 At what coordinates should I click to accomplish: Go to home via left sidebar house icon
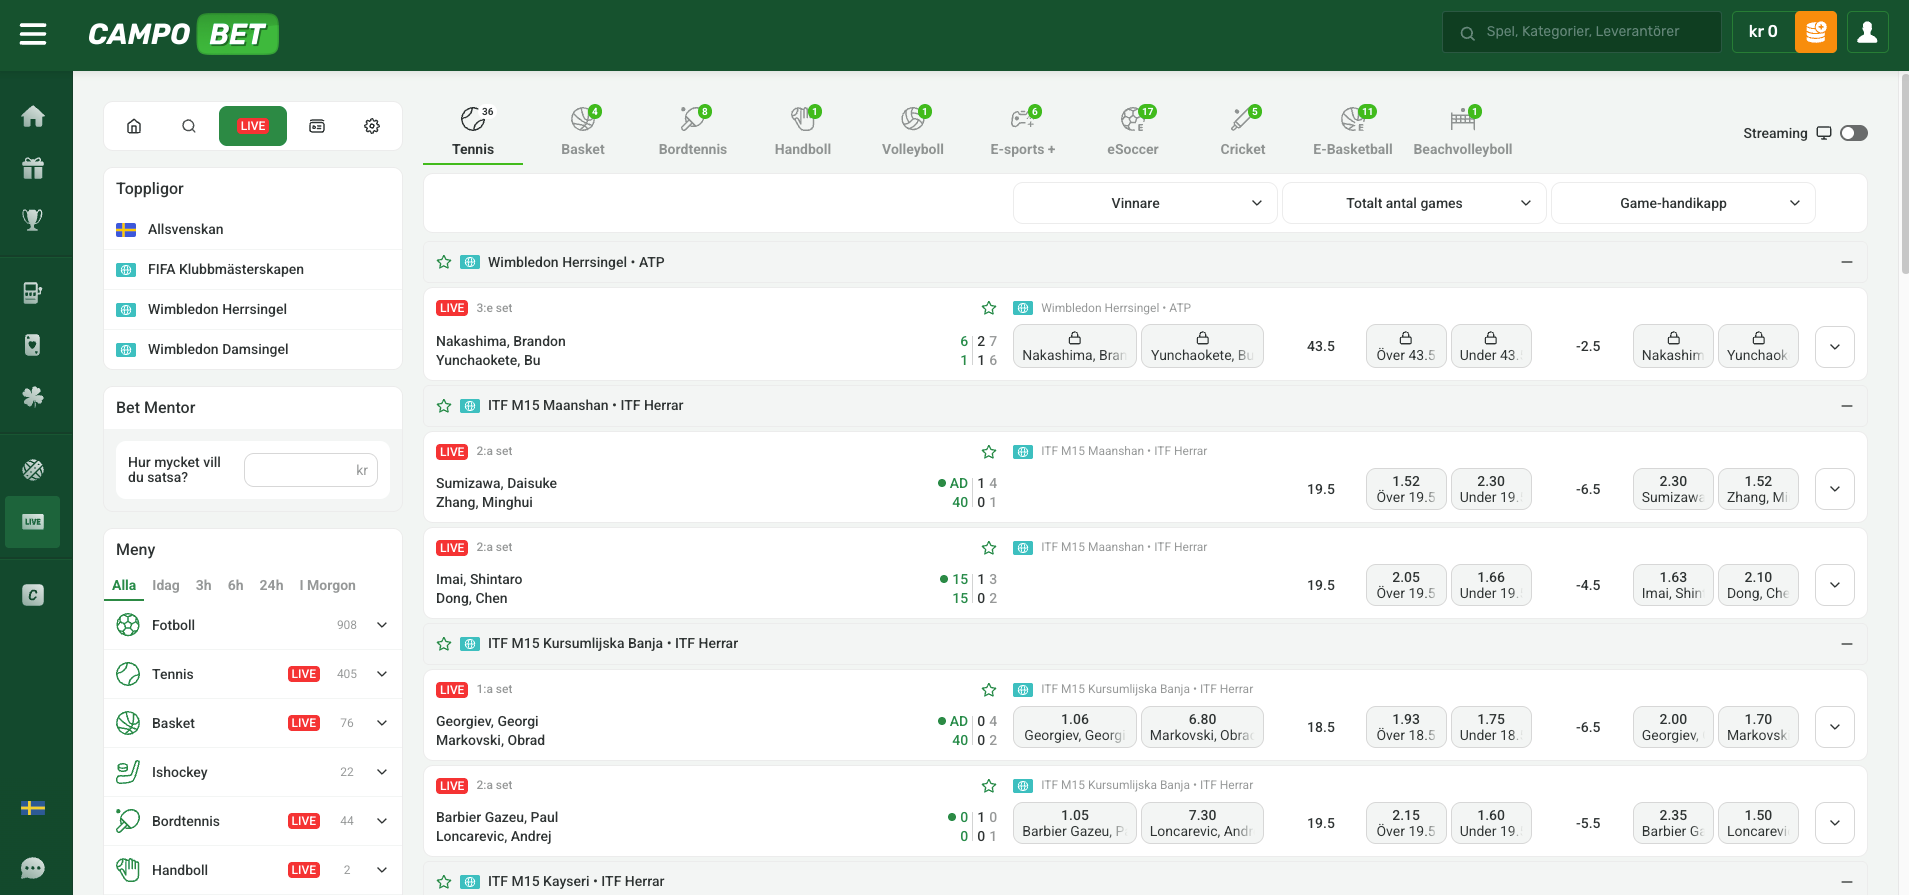[x=33, y=116]
